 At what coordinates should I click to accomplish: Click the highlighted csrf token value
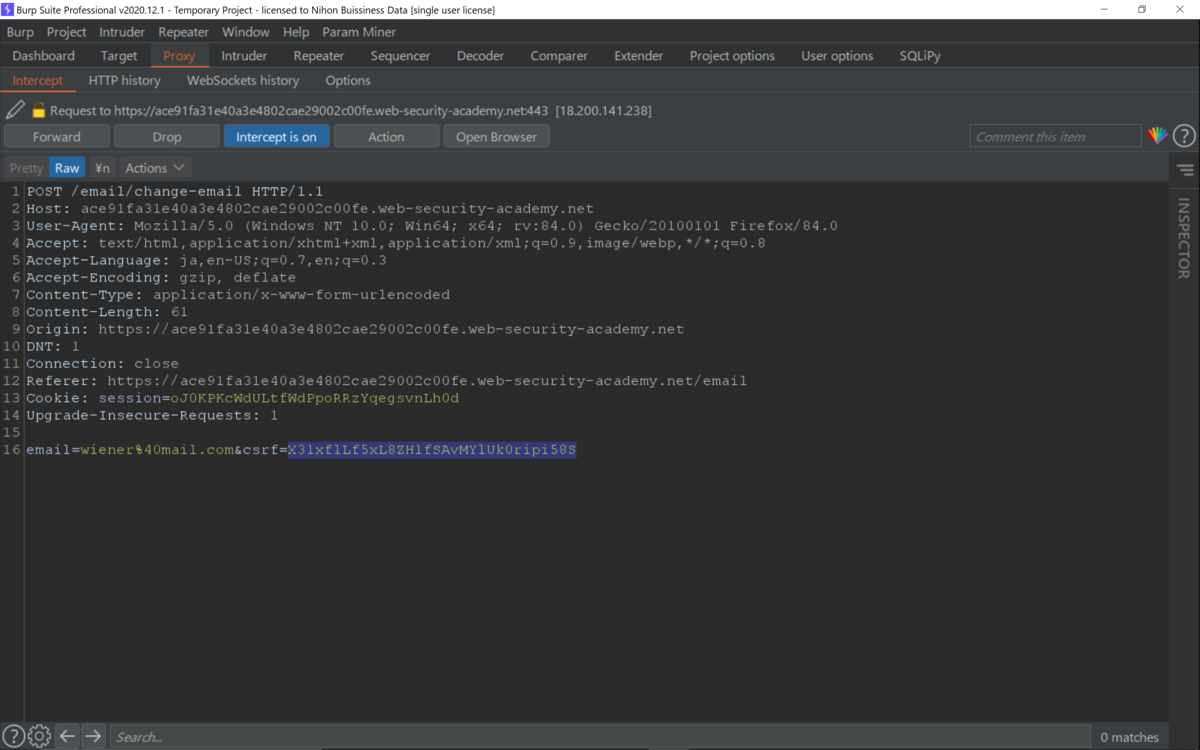tap(432, 450)
